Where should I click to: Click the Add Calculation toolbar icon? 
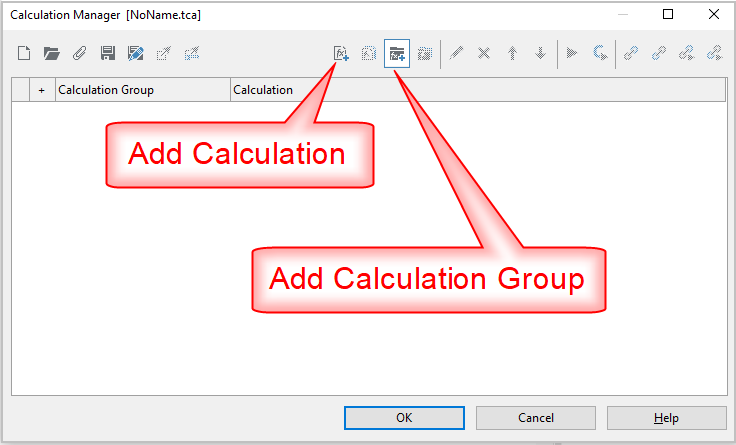tap(341, 54)
